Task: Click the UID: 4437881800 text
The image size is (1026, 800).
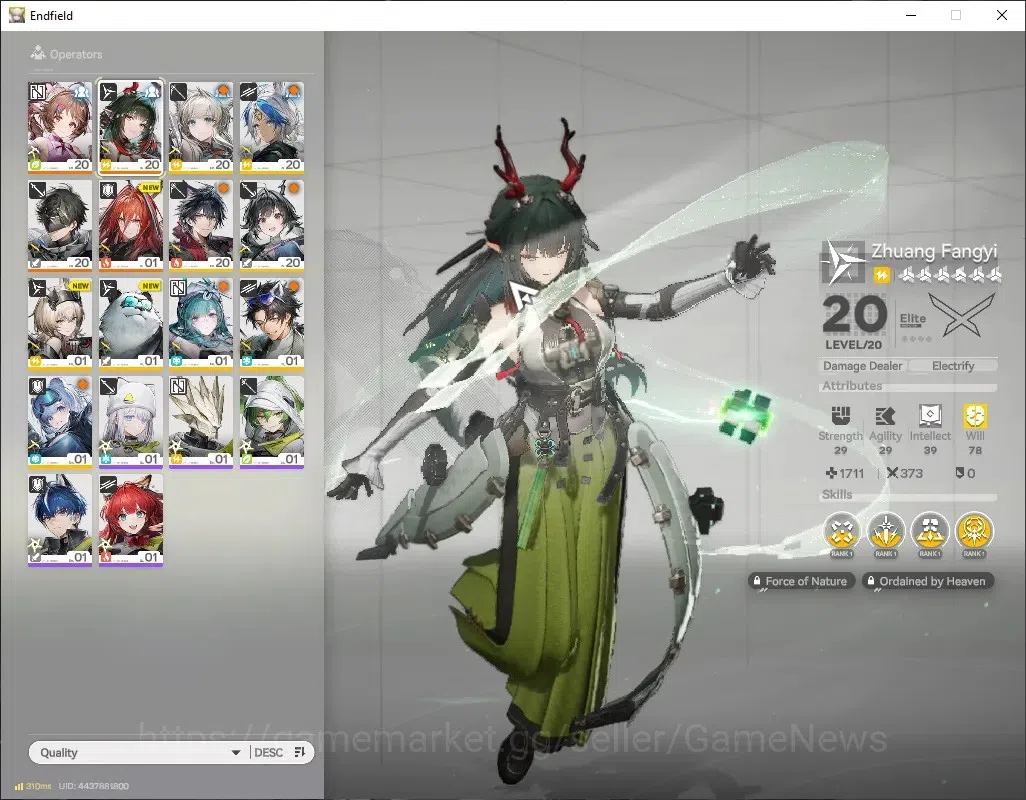Action: tap(94, 786)
